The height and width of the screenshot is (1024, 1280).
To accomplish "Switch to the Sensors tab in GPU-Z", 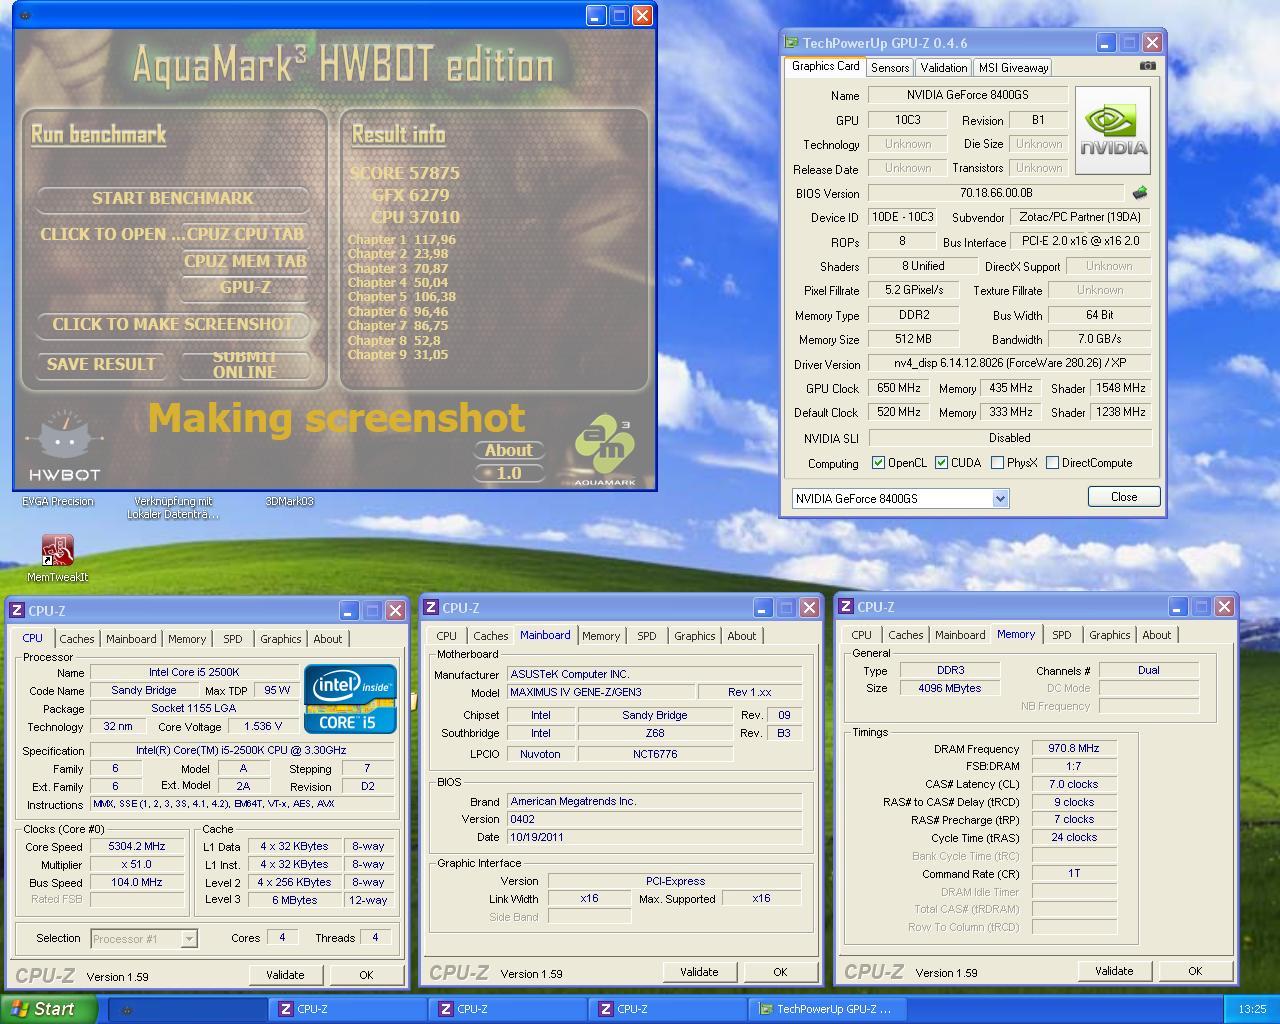I will pos(890,68).
